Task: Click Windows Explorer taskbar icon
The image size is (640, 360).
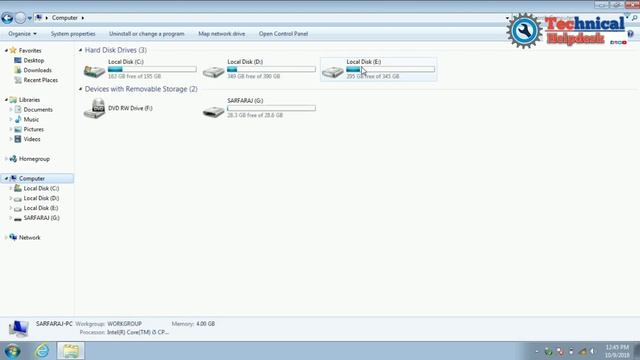Action: [71, 351]
